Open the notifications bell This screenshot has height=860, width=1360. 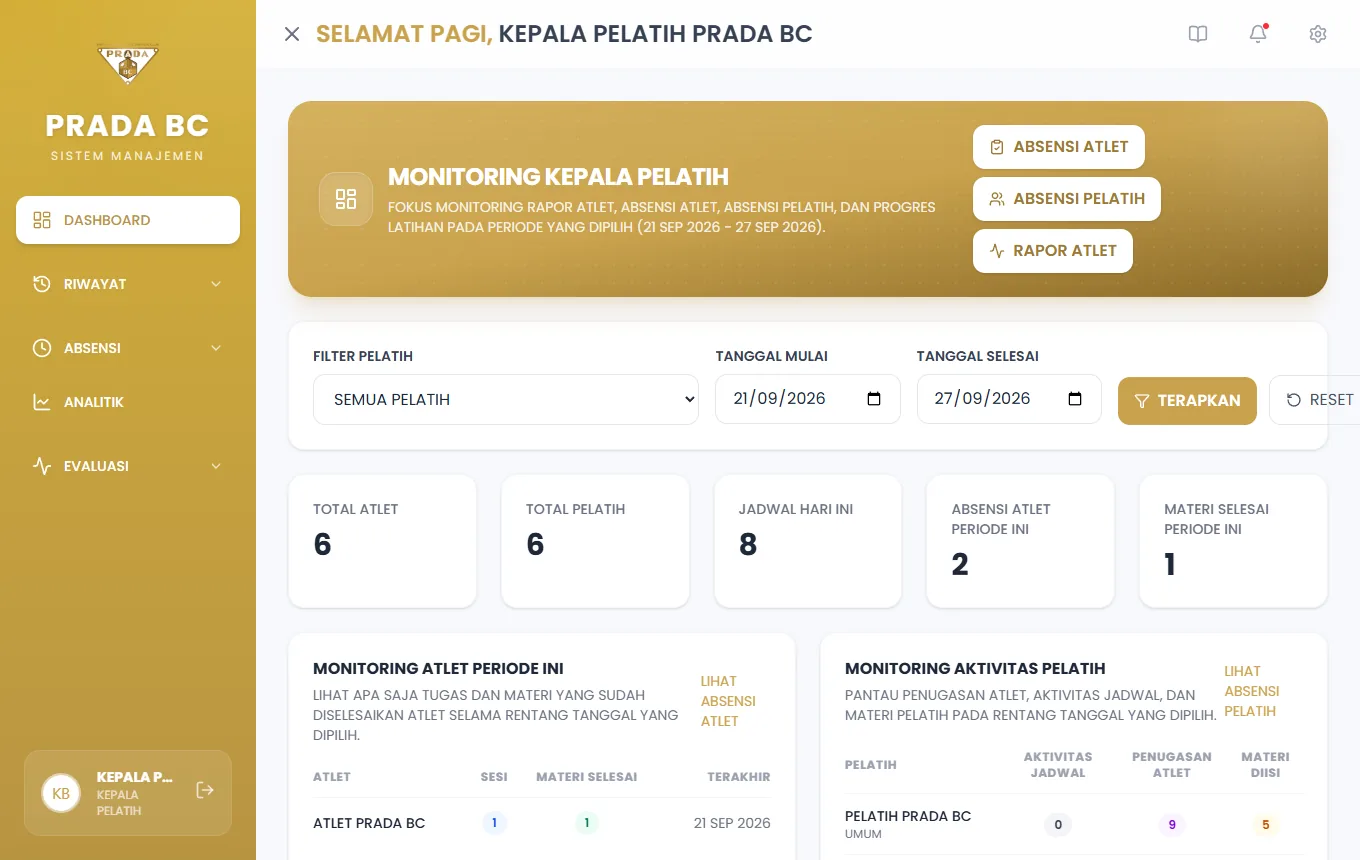click(x=1258, y=34)
